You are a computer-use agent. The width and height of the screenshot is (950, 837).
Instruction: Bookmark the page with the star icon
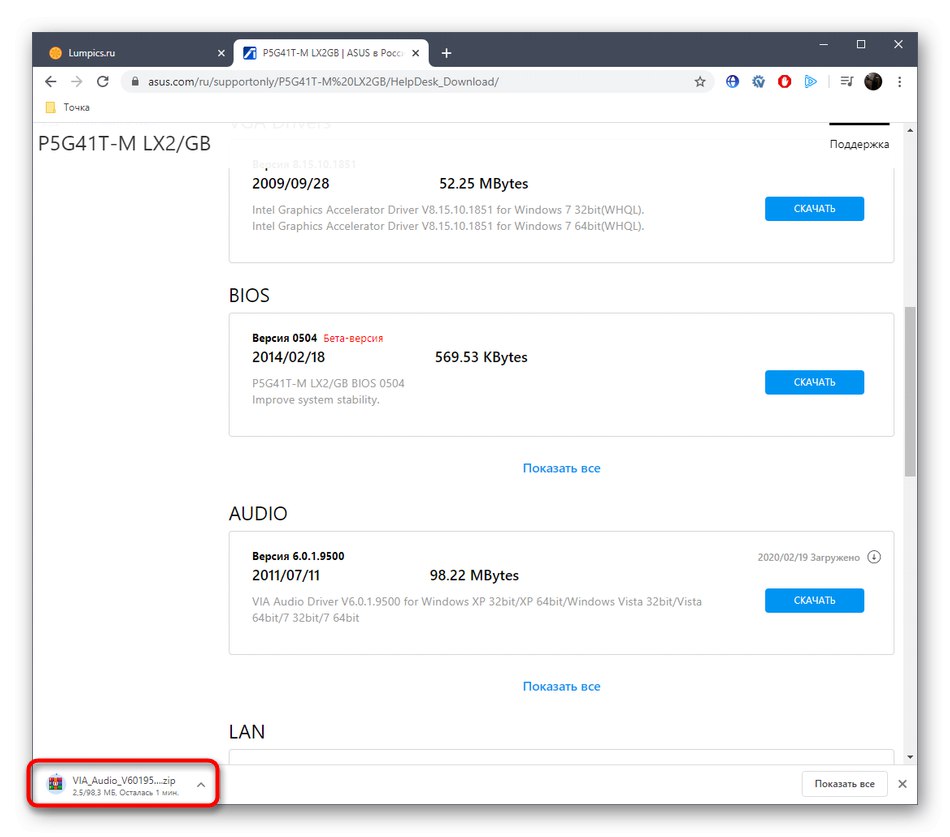coord(700,81)
